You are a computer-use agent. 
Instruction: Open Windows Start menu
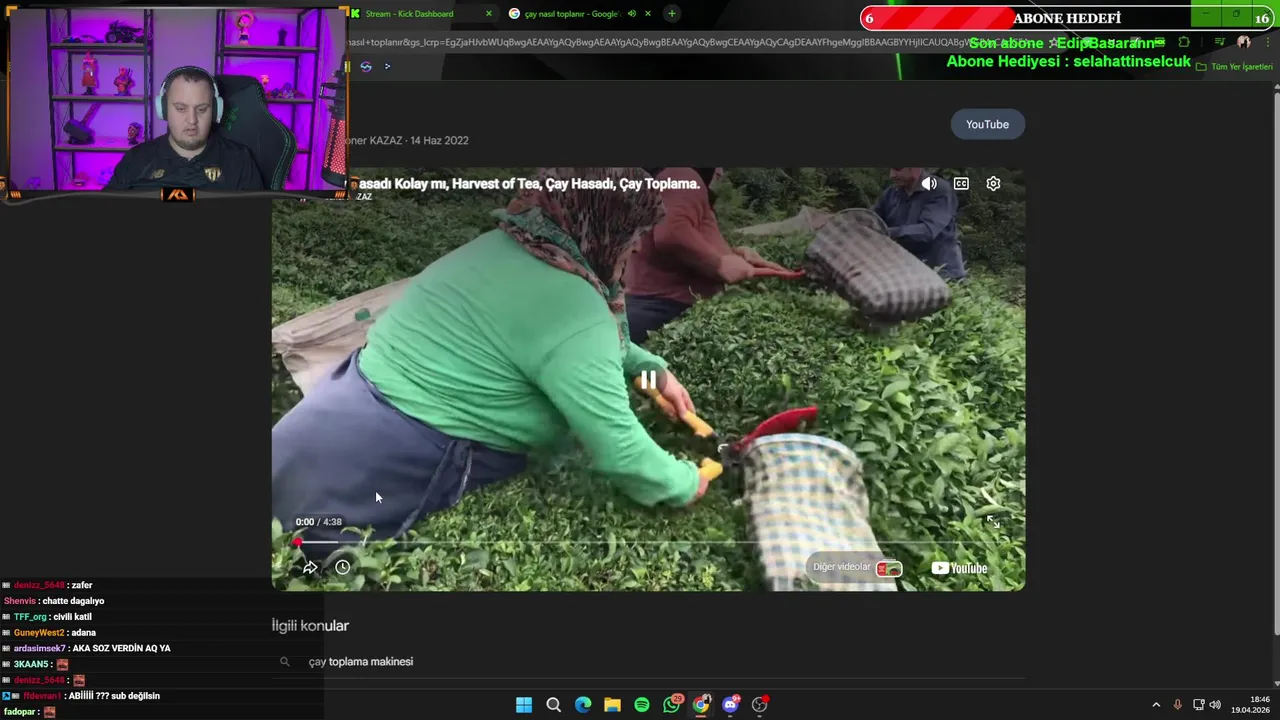(x=524, y=705)
